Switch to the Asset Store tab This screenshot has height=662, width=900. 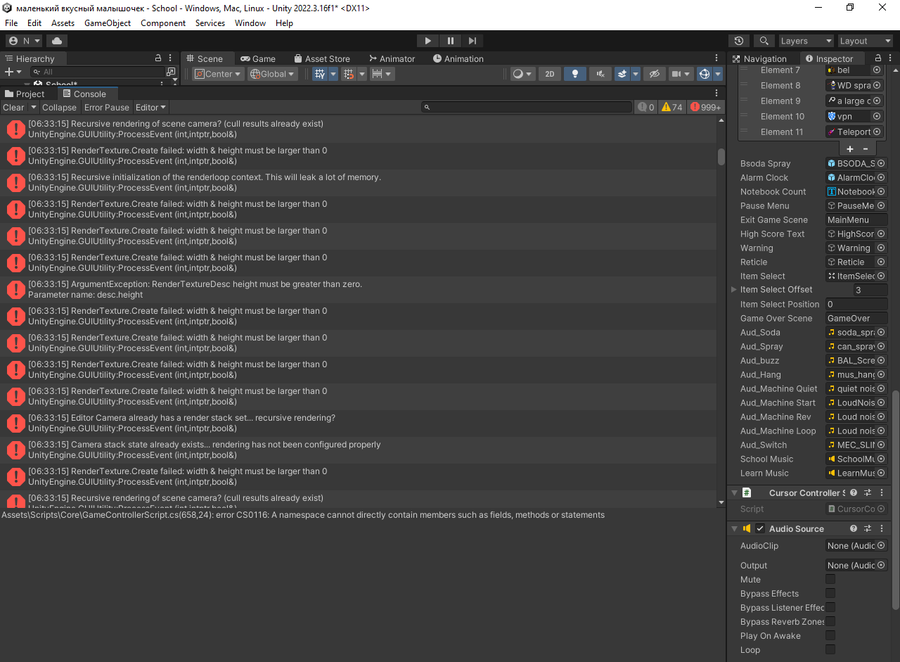pyautogui.click(x=322, y=59)
